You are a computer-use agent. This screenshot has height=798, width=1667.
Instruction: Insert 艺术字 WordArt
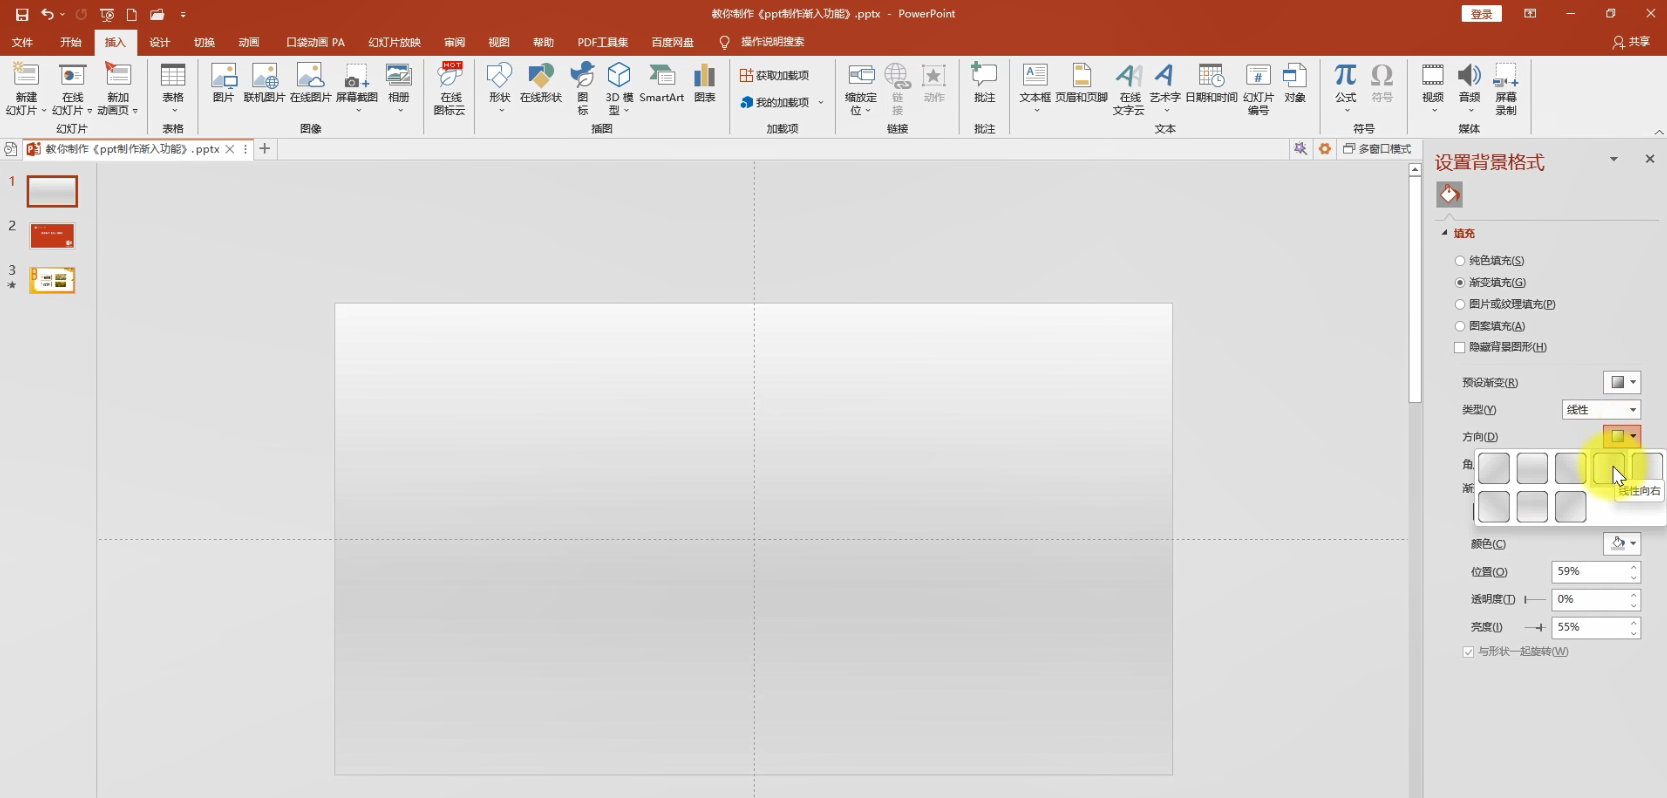click(x=1164, y=89)
